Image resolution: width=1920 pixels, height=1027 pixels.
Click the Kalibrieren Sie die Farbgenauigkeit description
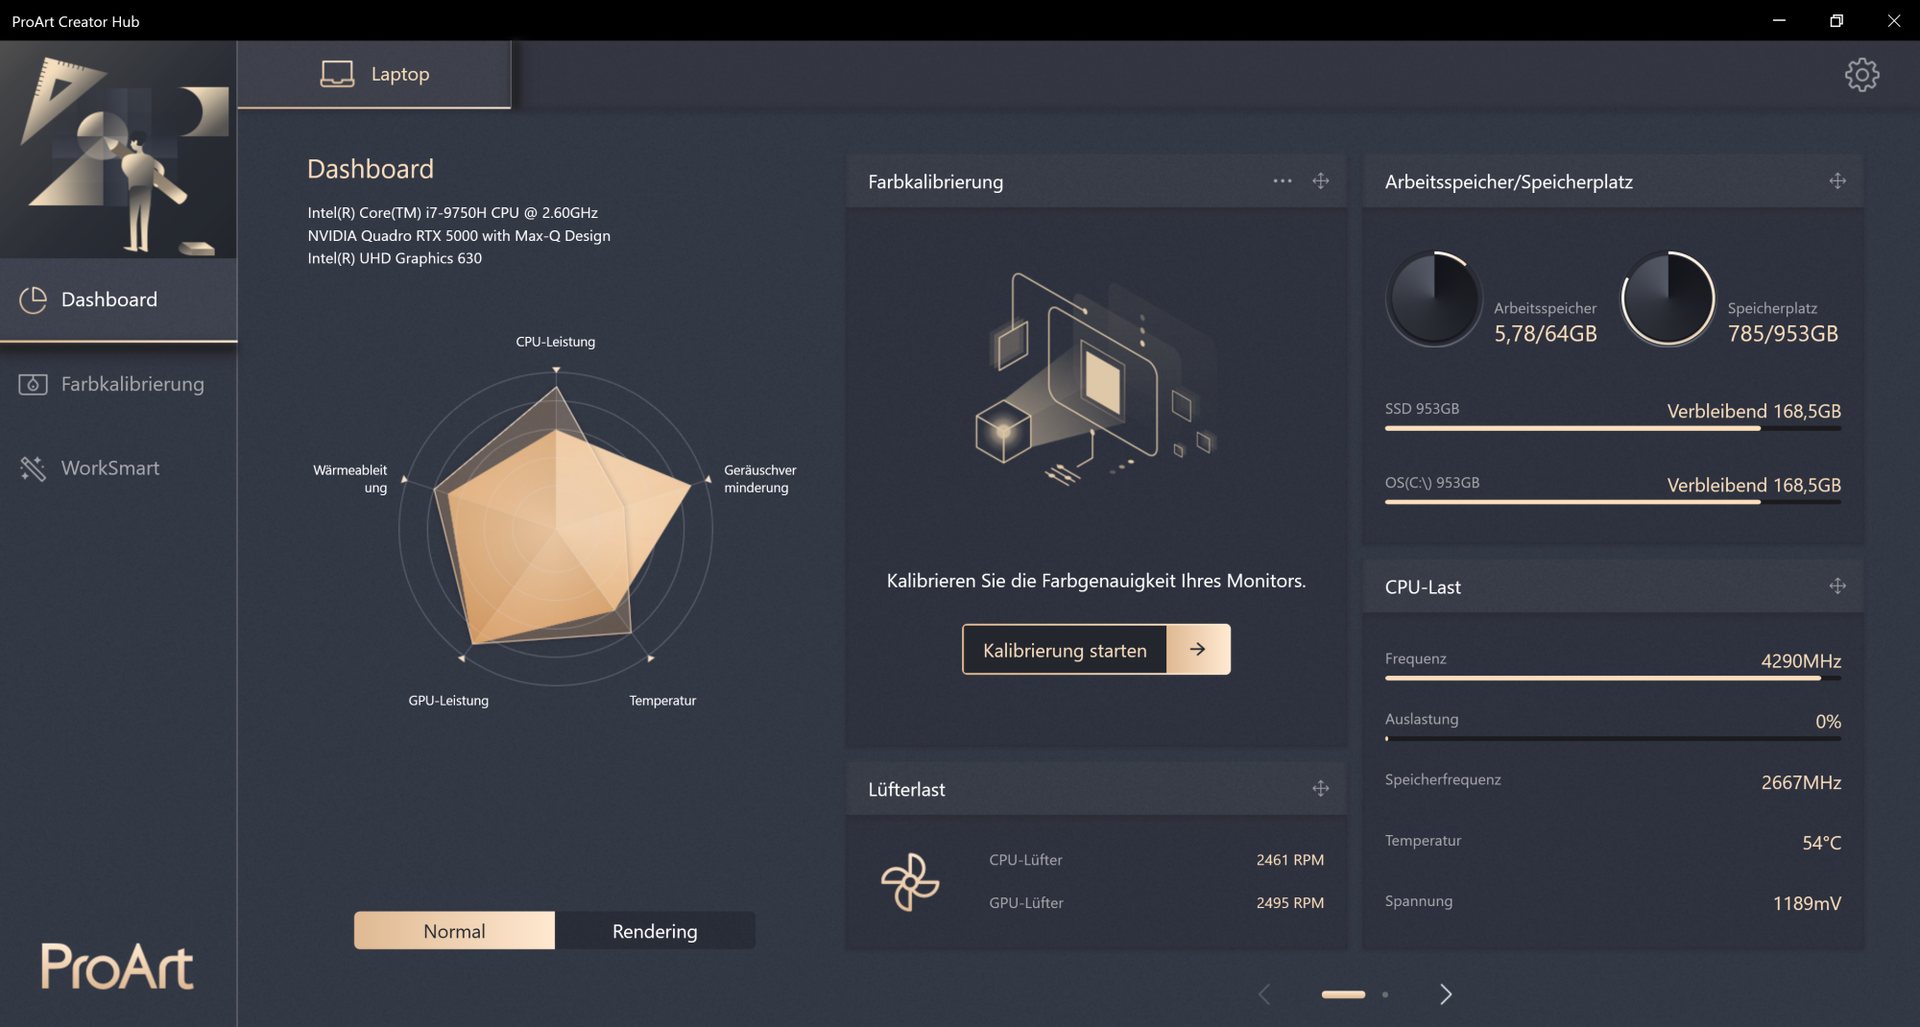tap(1096, 581)
